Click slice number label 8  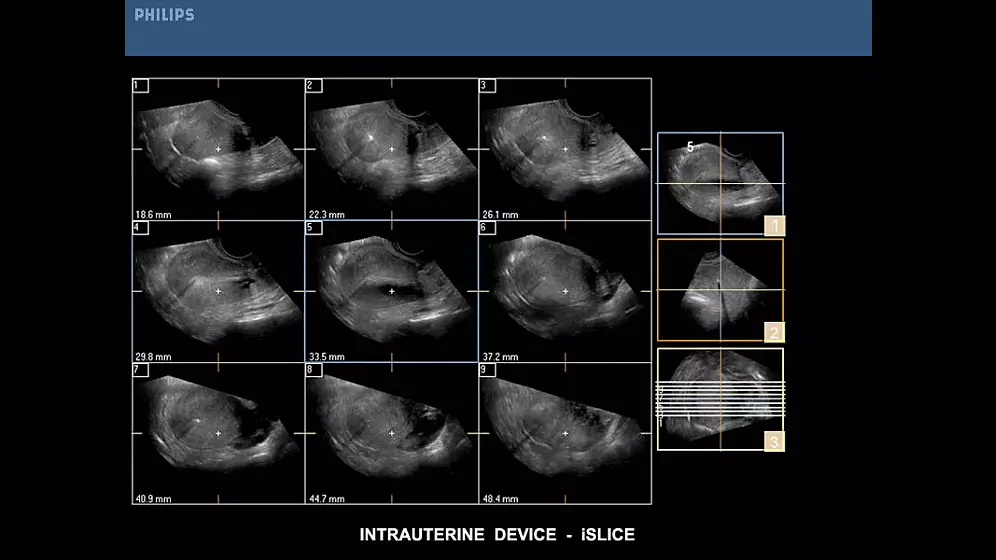pyautogui.click(x=314, y=370)
